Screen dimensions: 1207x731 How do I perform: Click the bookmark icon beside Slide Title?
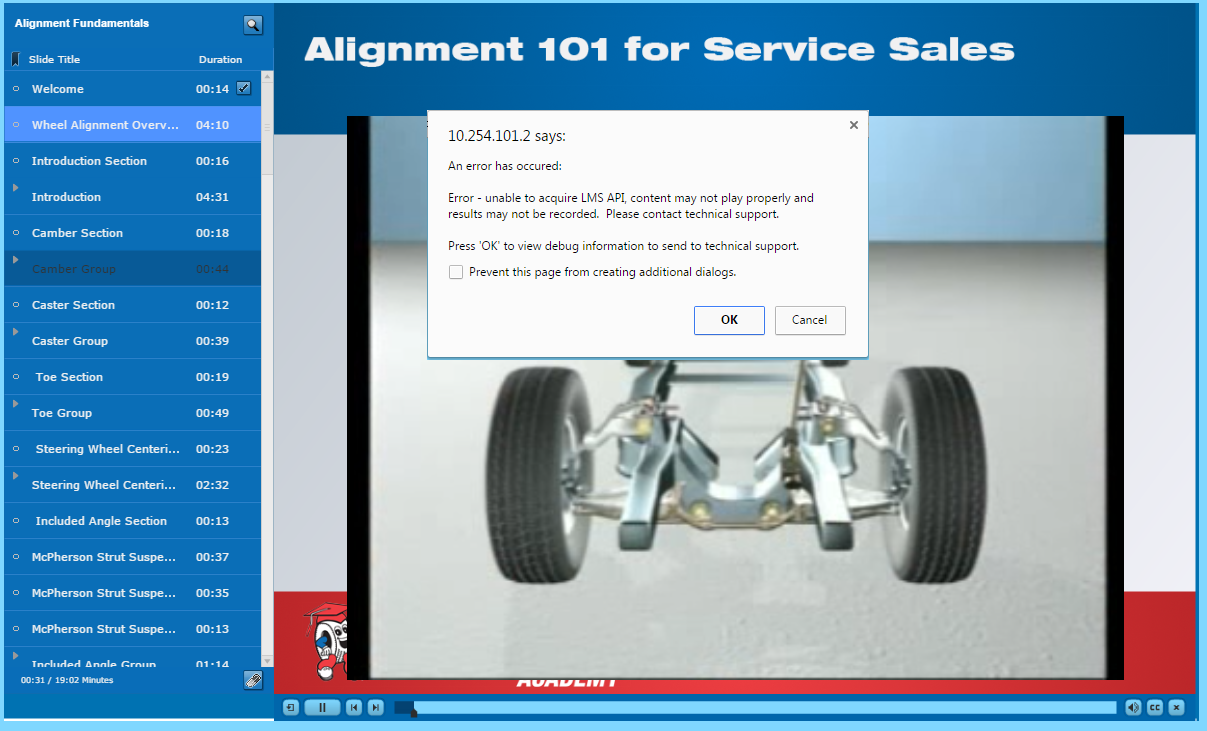pyautogui.click(x=15, y=59)
